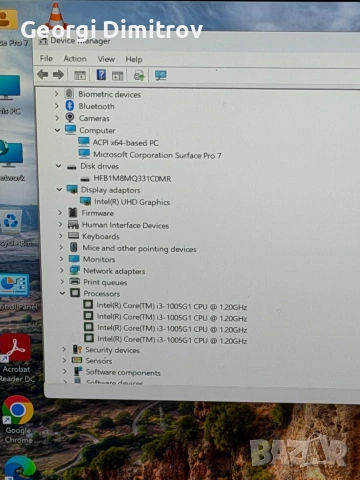Expand the Firmware chevron

(x=60, y=212)
